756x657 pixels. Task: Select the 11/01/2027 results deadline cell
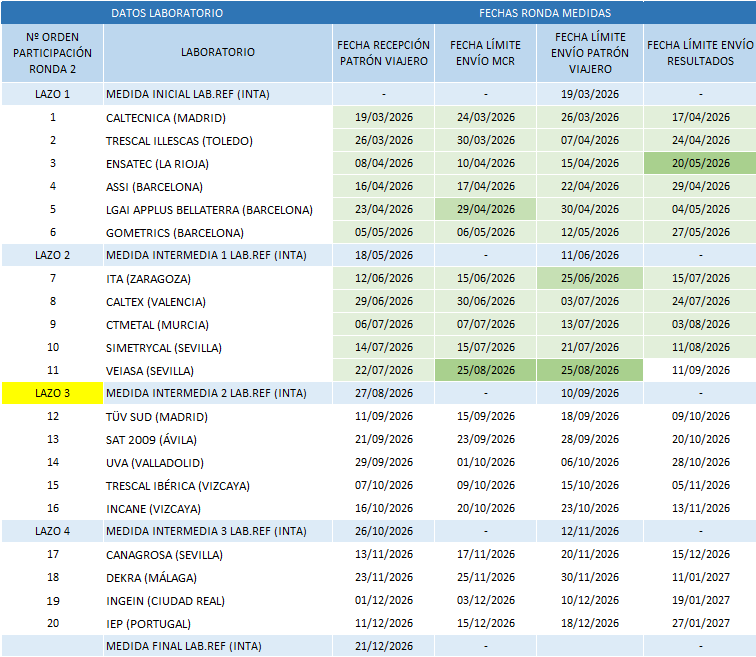click(x=700, y=577)
